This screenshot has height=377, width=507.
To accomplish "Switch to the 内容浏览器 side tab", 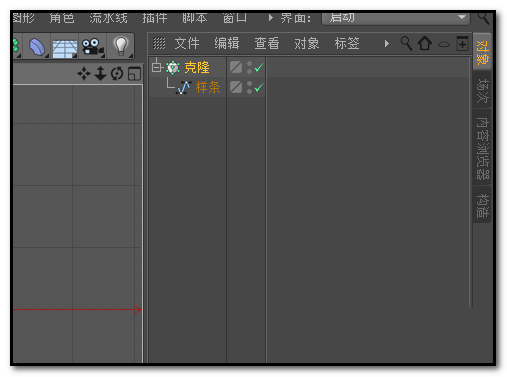I will pyautogui.click(x=482, y=148).
